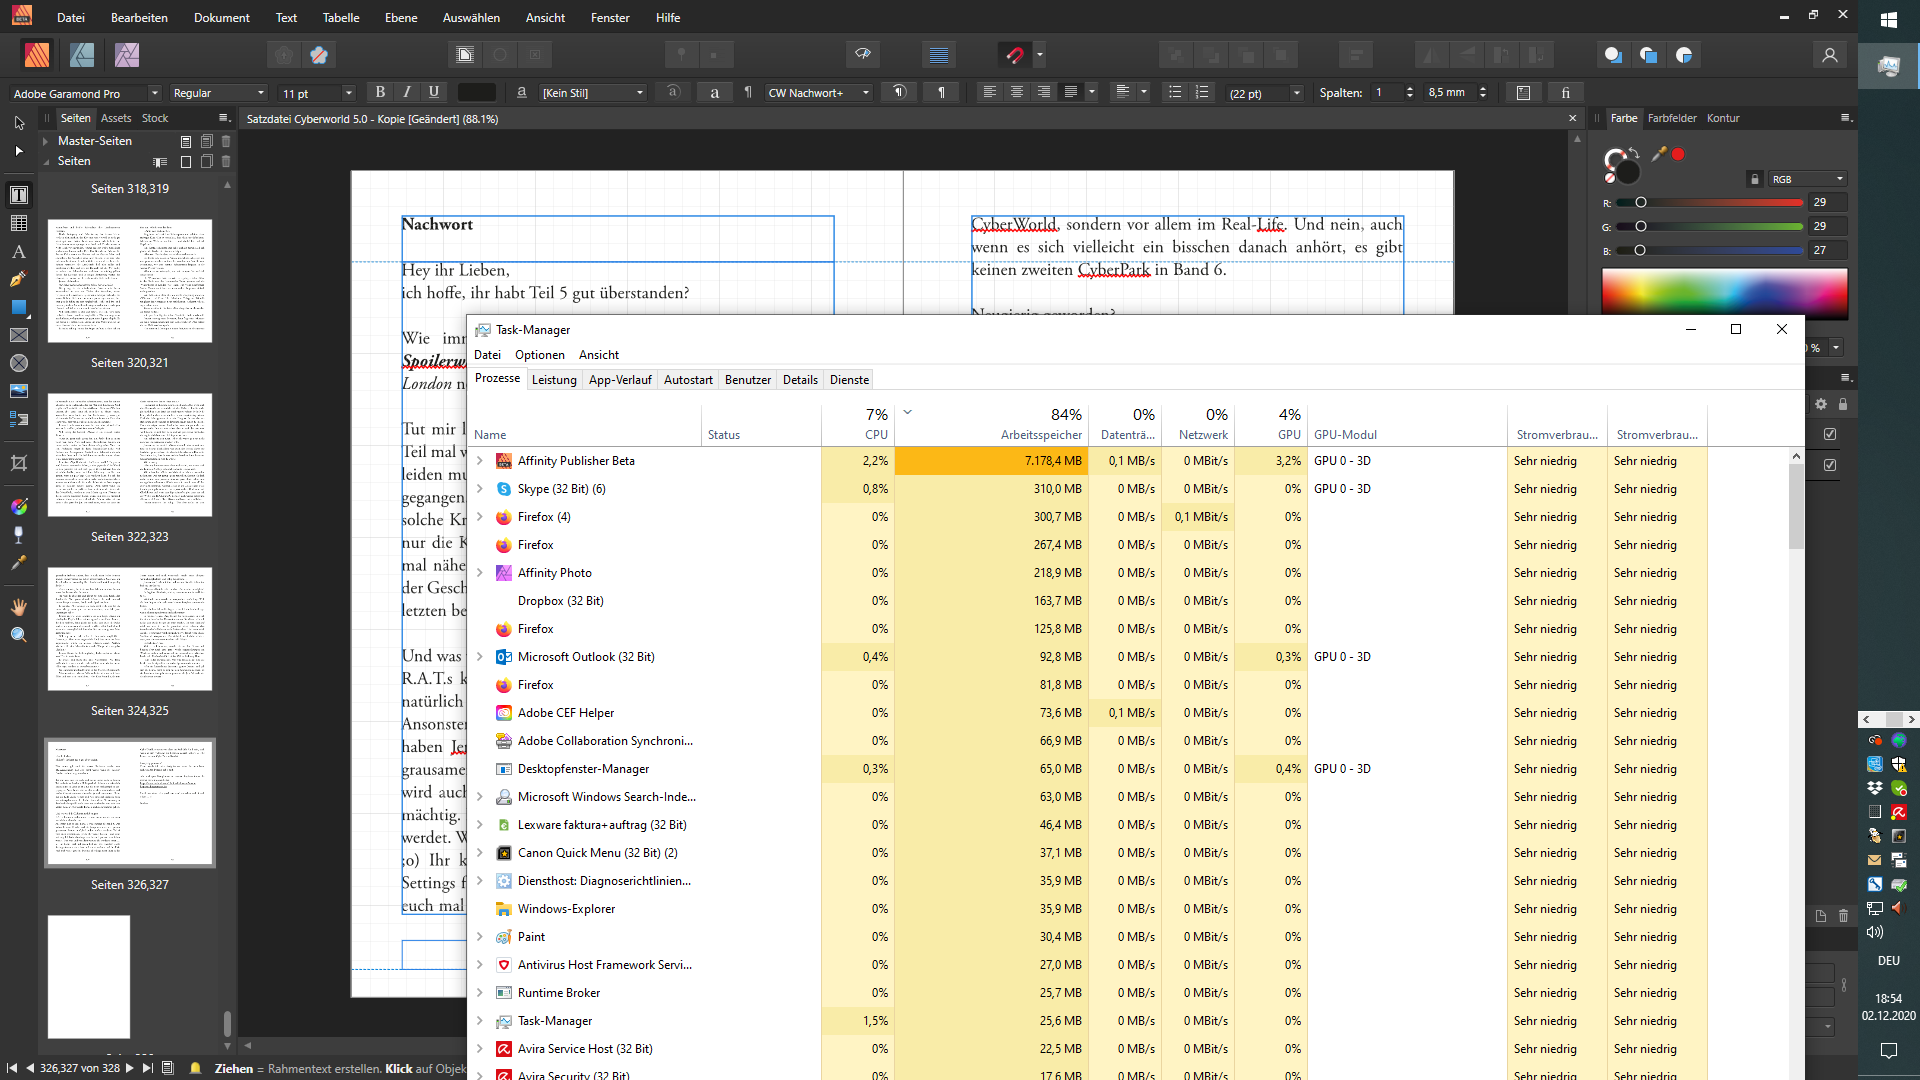This screenshot has width=1920, height=1080.
Task: Click the Preflight eye check icon
Action: (862, 55)
